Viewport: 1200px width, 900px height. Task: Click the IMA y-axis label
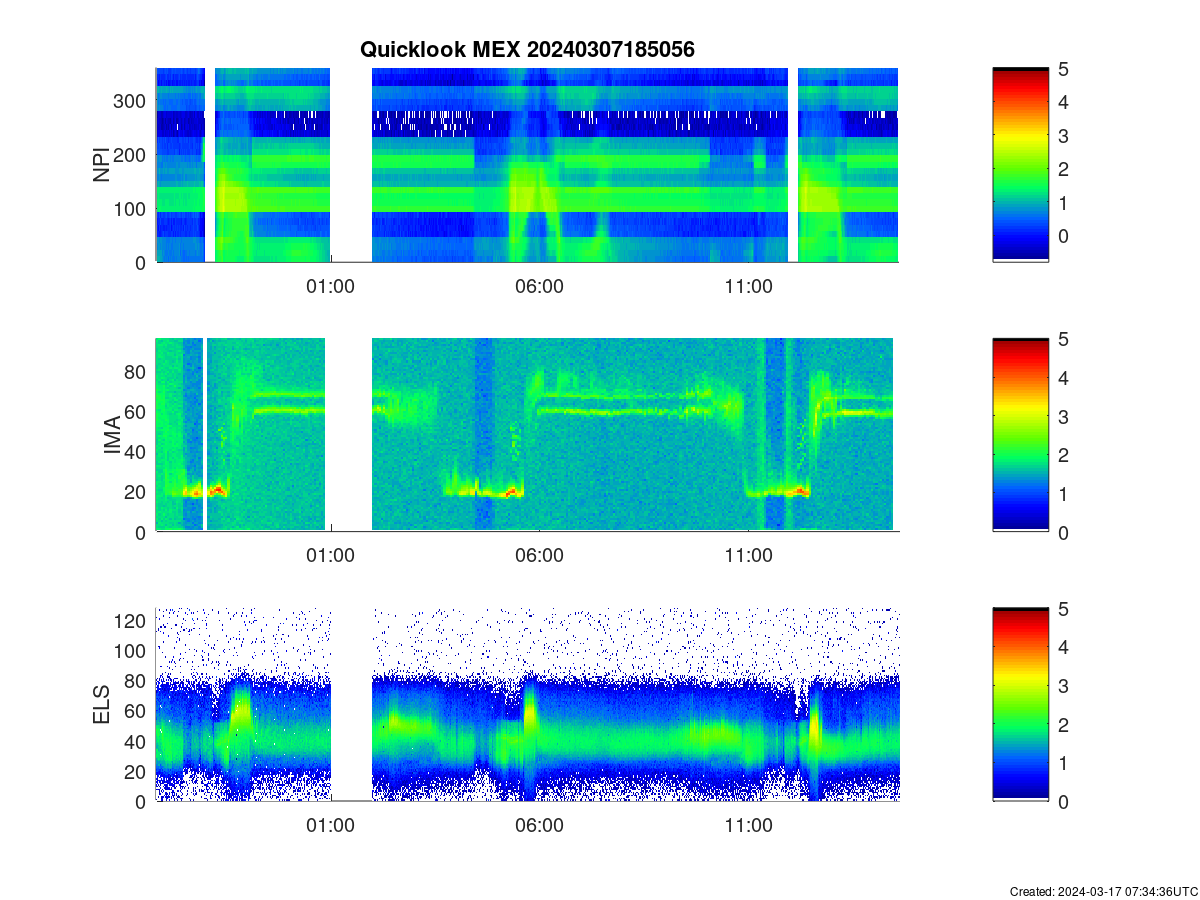113,436
